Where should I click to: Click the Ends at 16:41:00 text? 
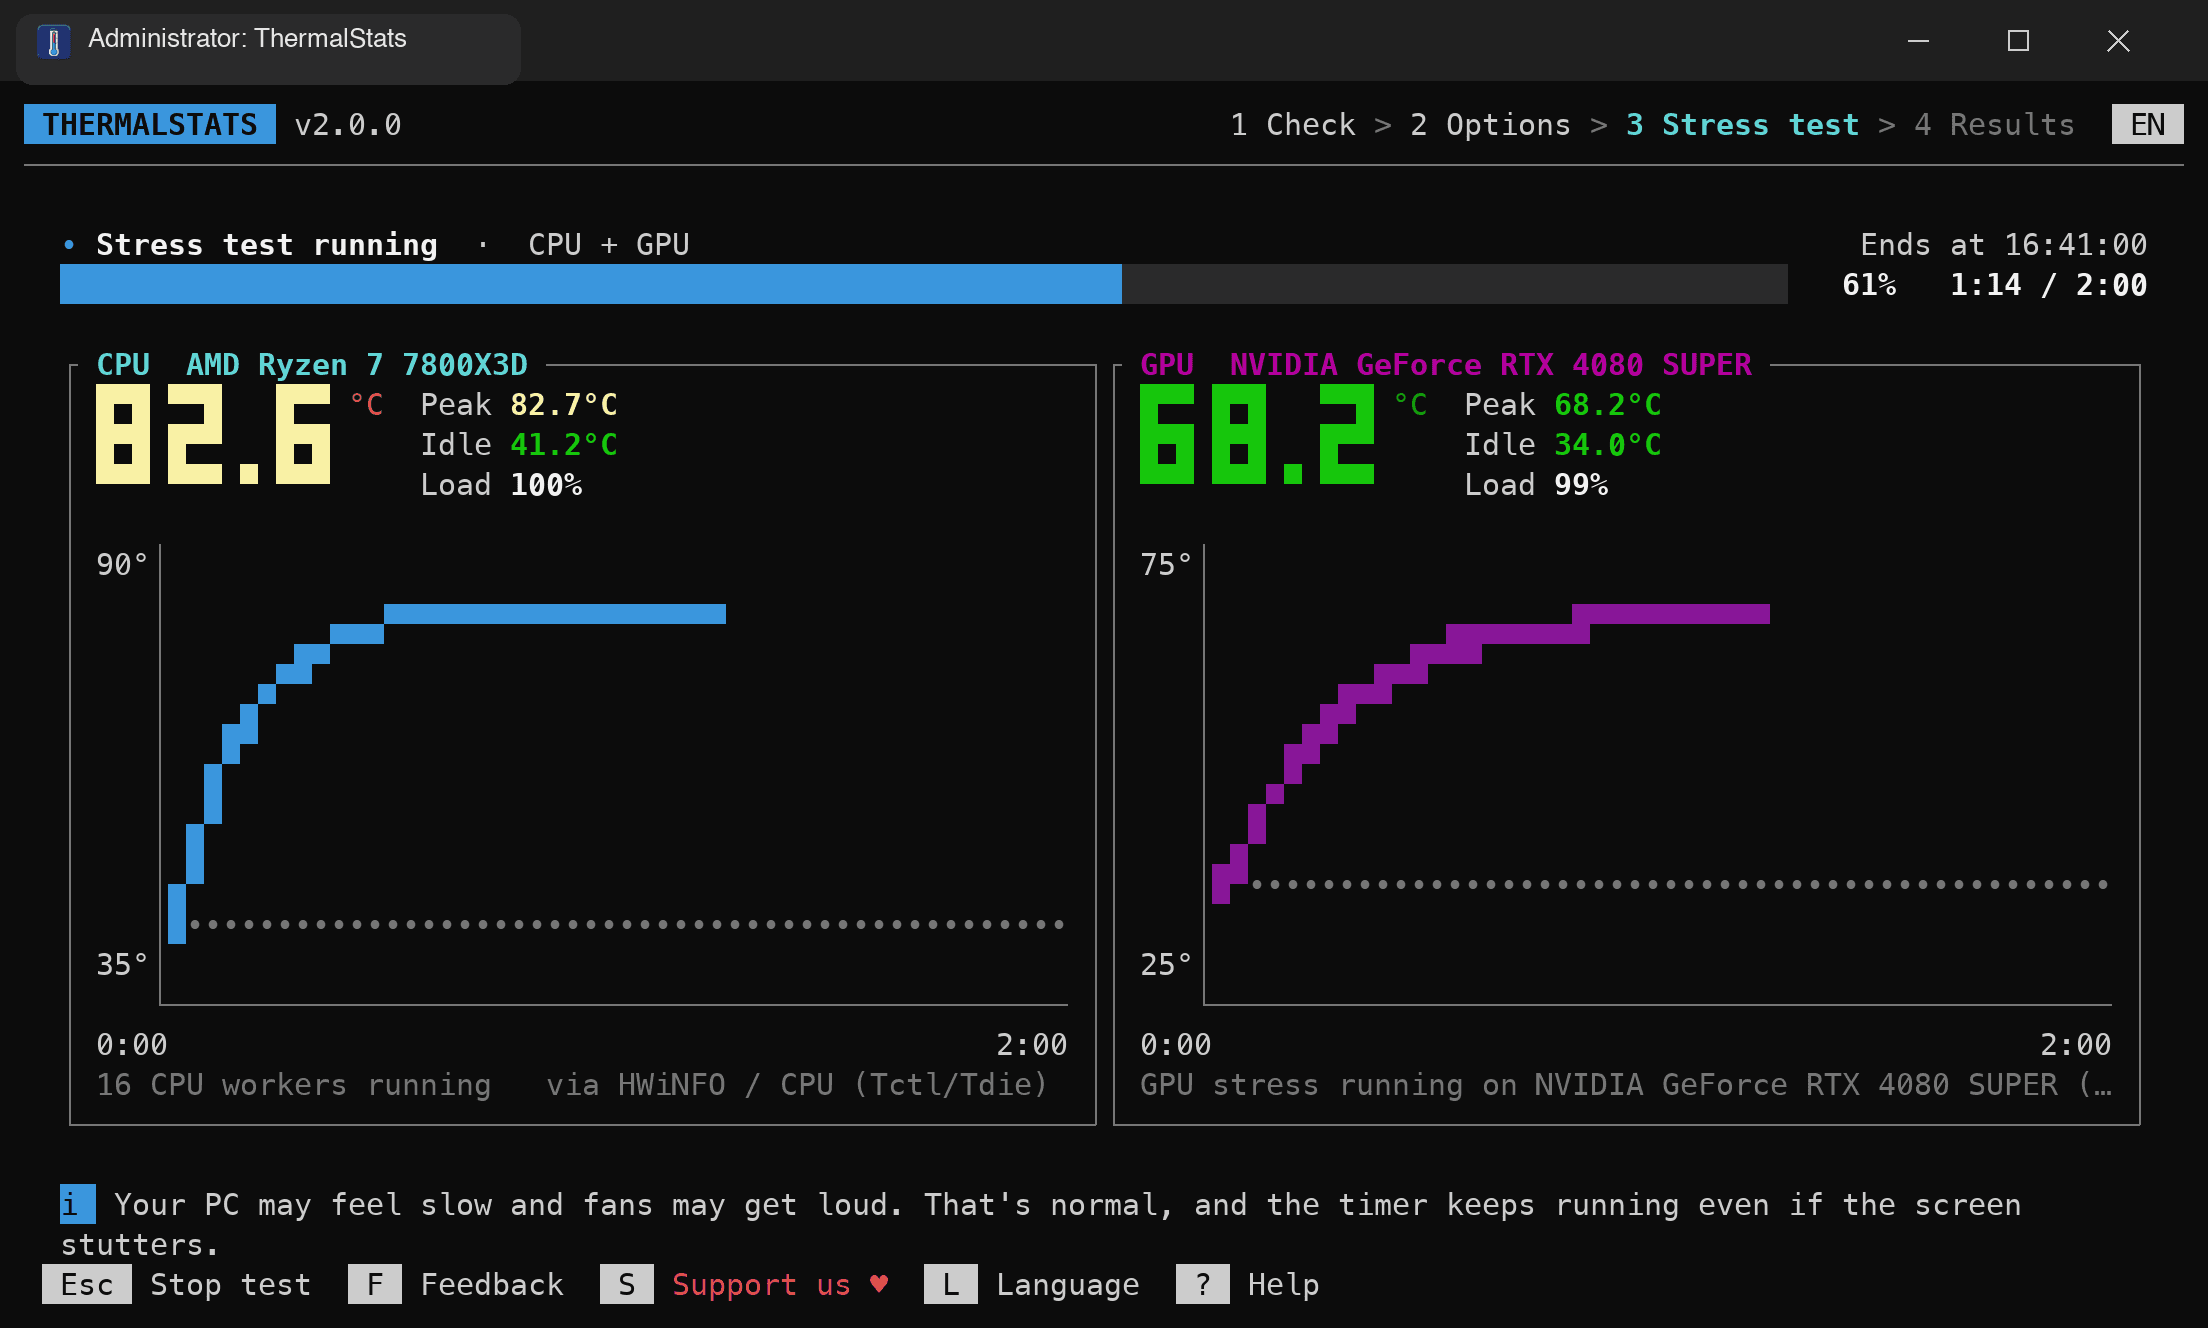[2004, 244]
